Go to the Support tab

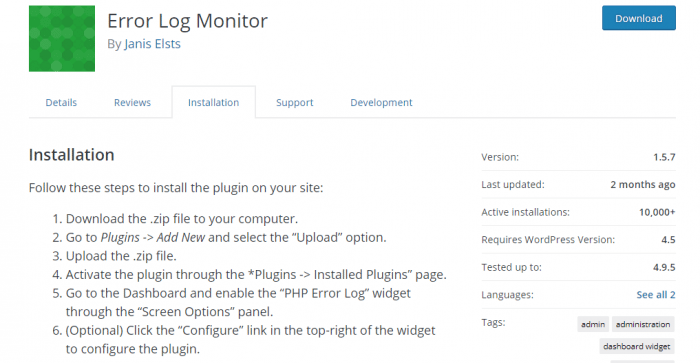pos(295,102)
